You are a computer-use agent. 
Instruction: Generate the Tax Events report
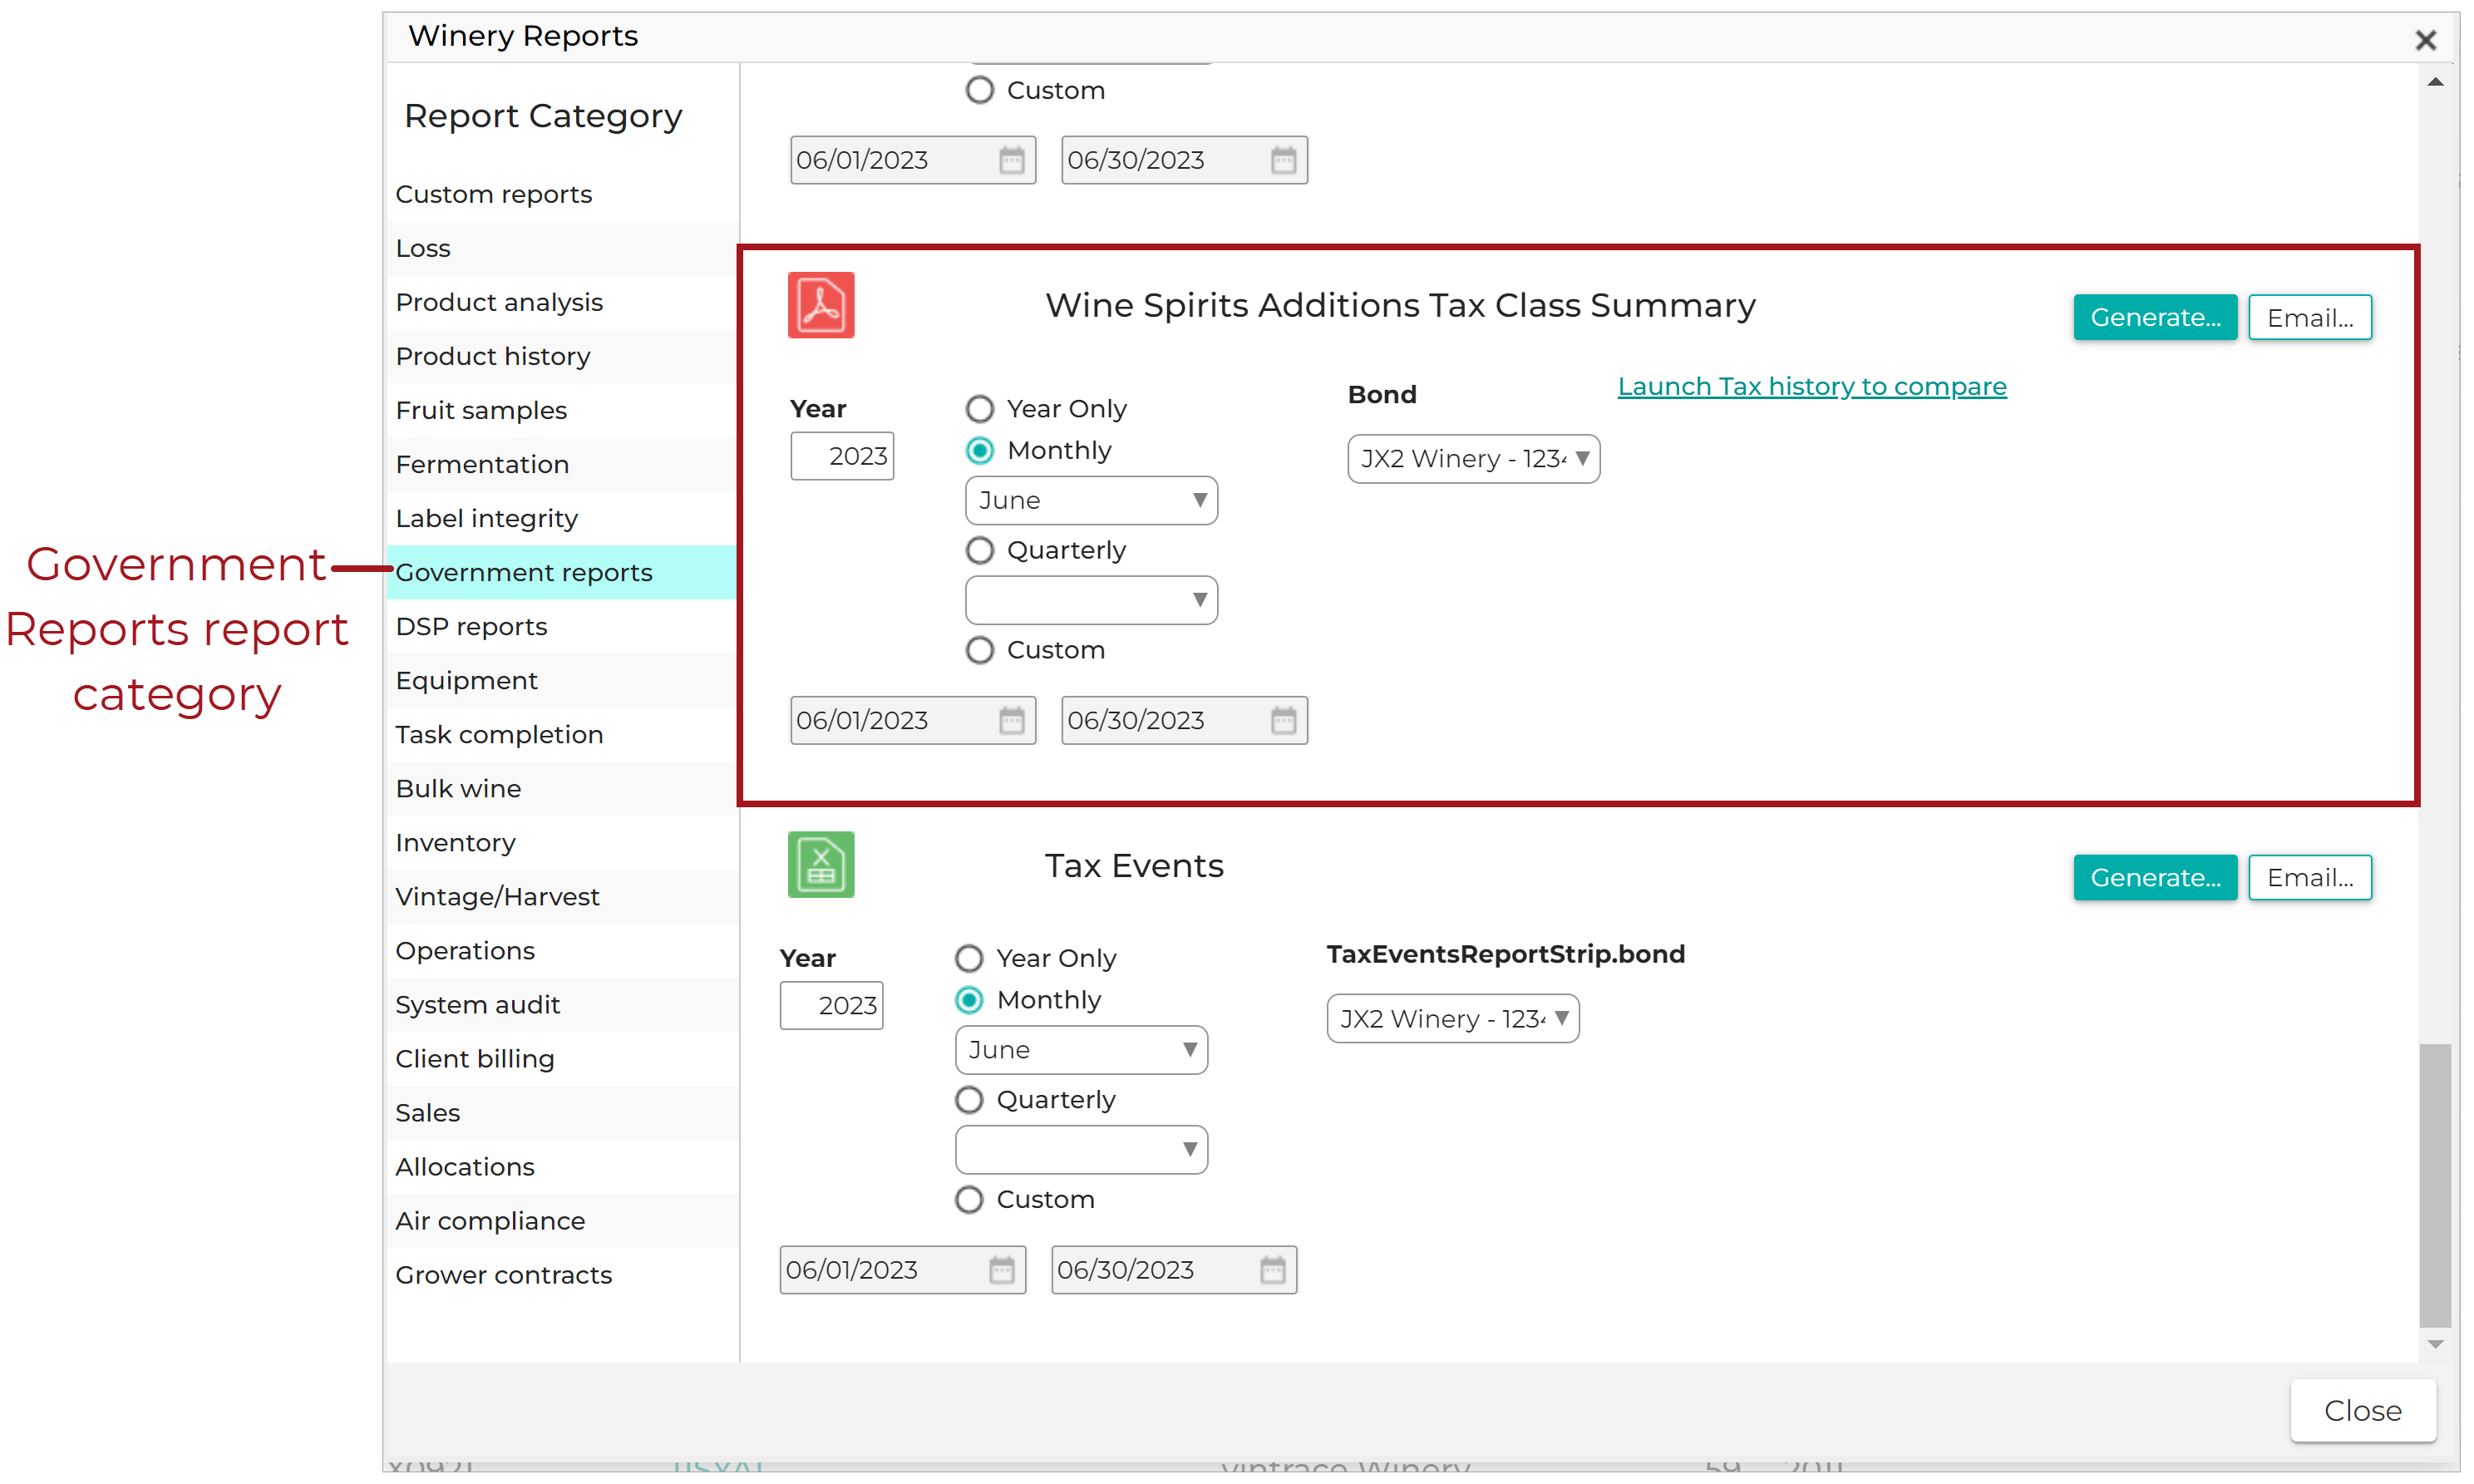[2155, 877]
